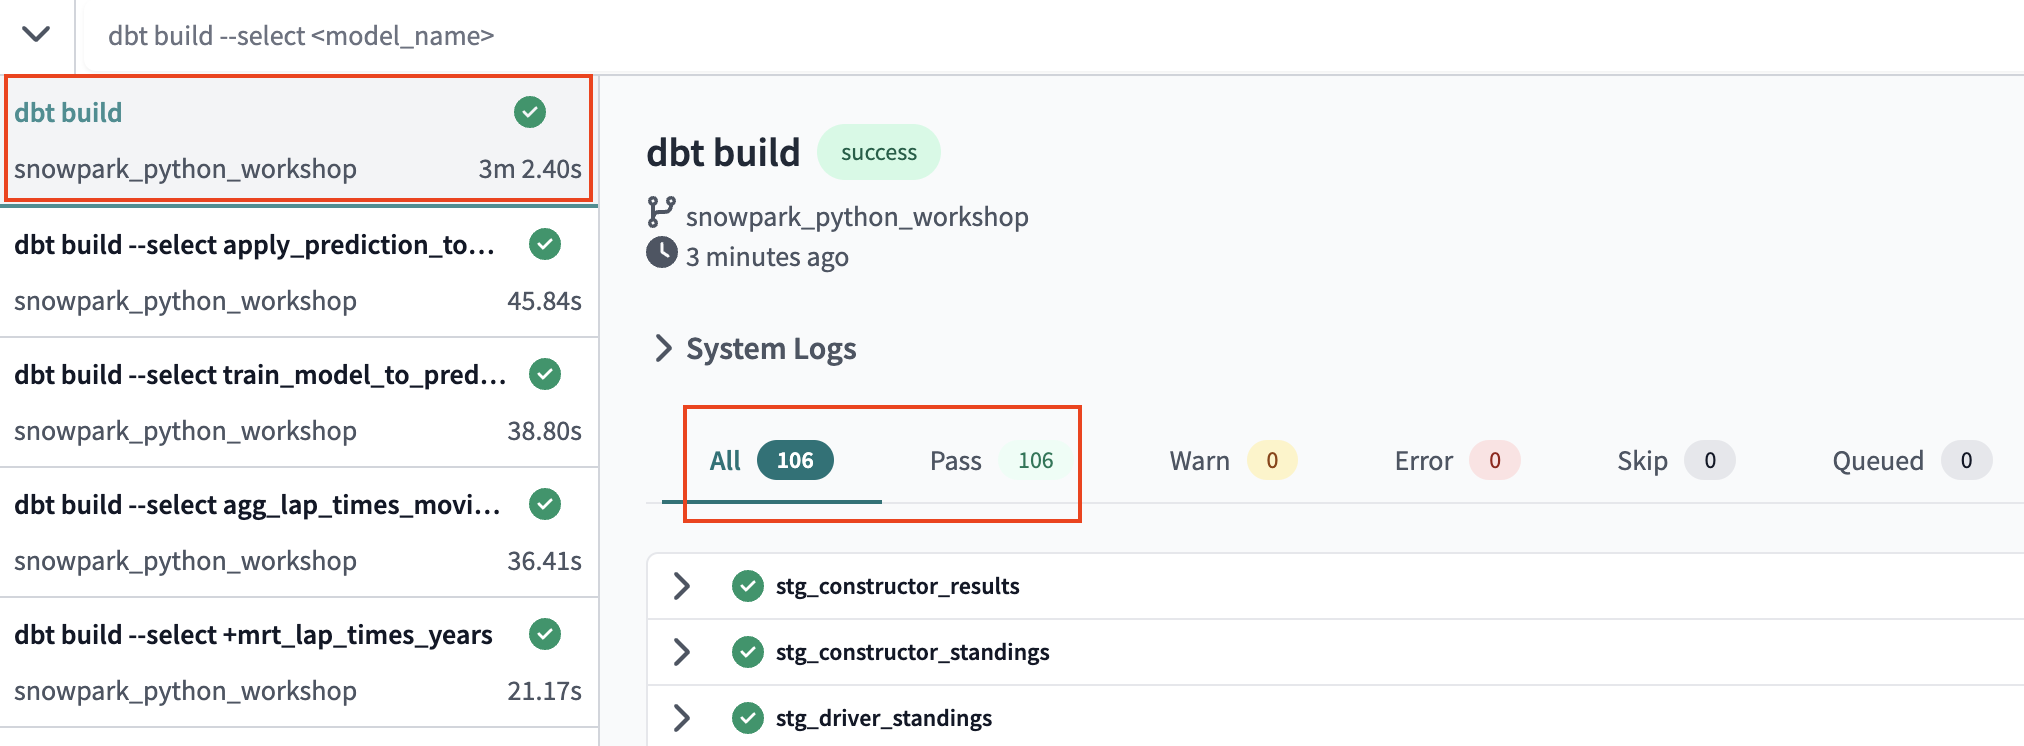Switch to the Error tab
Viewport: 2024px width, 746px height.
tap(1457, 461)
